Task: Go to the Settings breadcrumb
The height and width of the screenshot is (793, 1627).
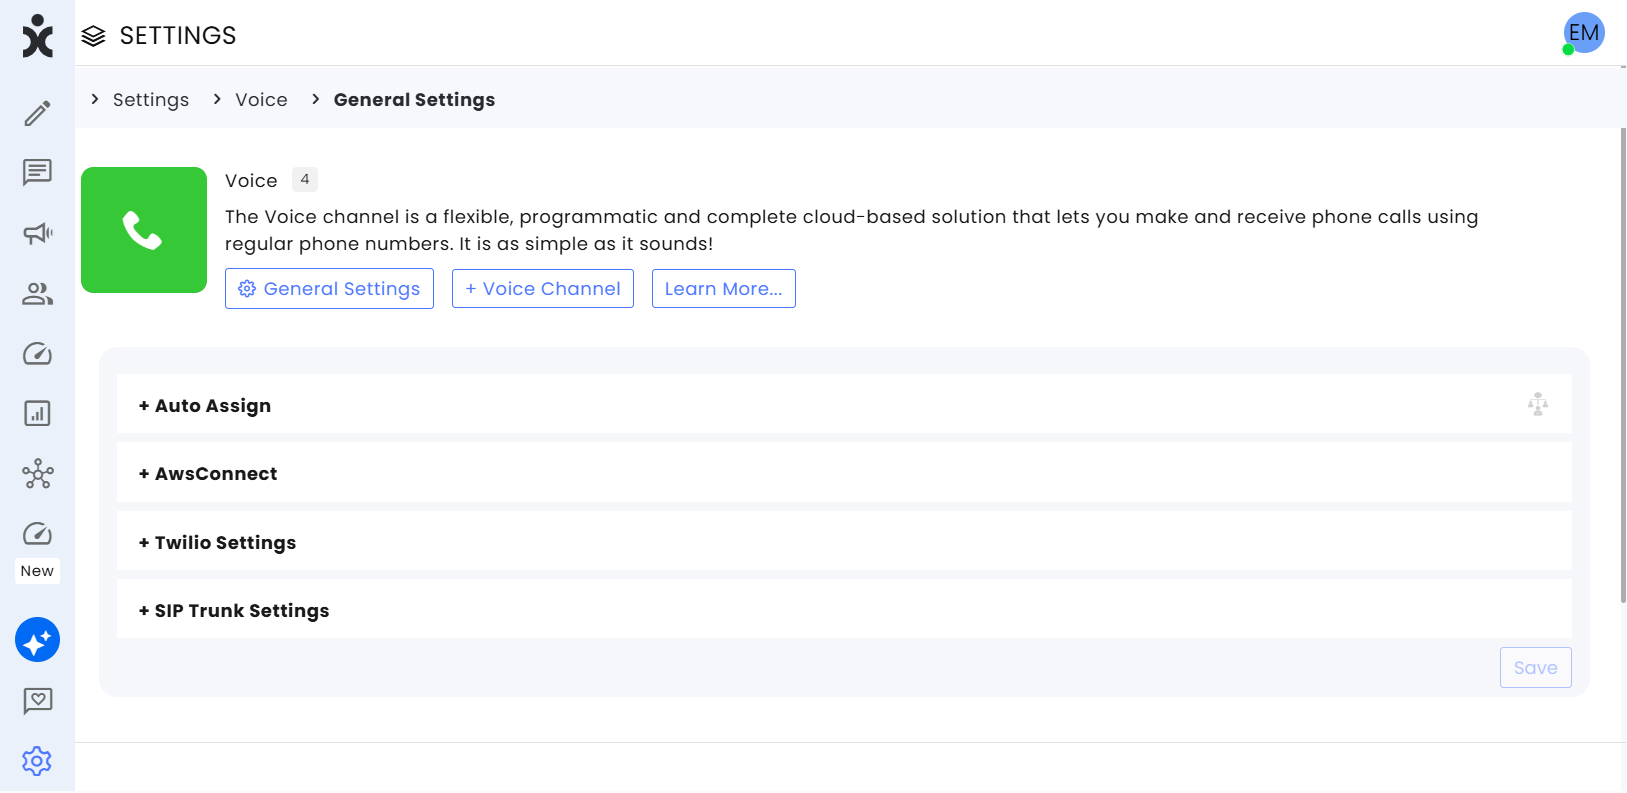Action: [x=151, y=100]
